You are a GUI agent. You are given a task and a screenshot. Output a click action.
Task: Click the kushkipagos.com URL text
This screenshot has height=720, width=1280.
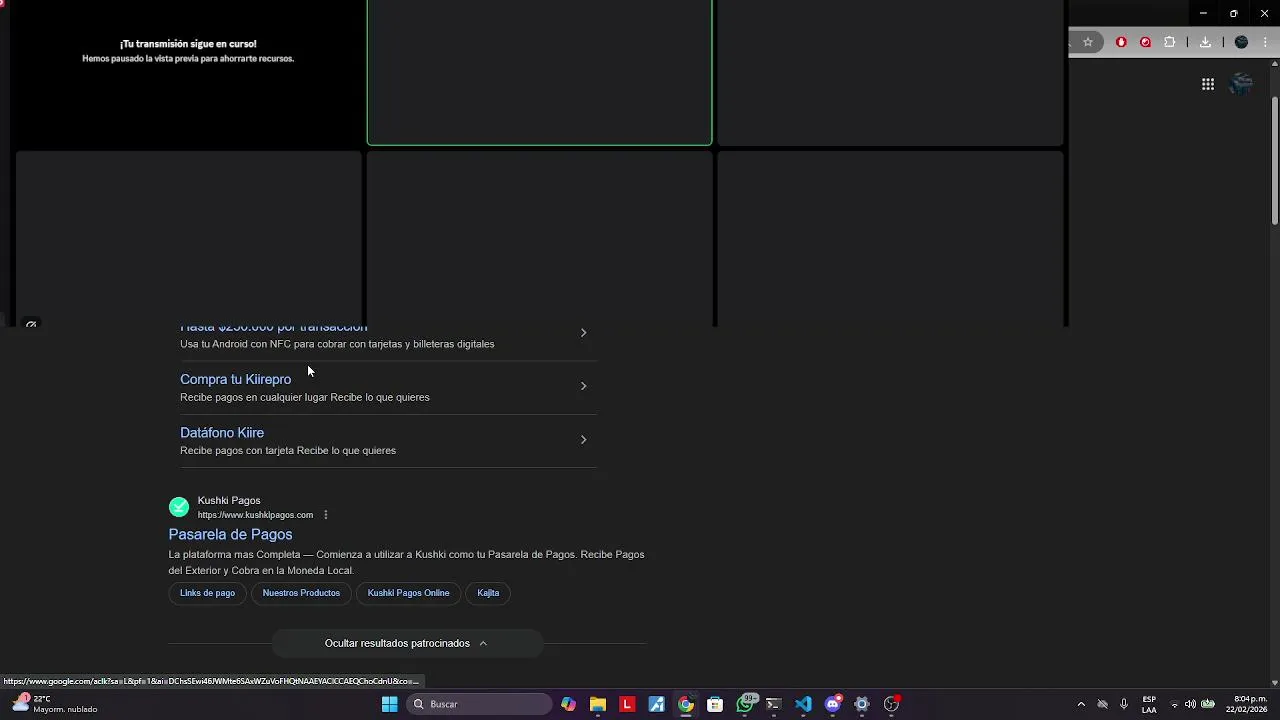tap(255, 515)
